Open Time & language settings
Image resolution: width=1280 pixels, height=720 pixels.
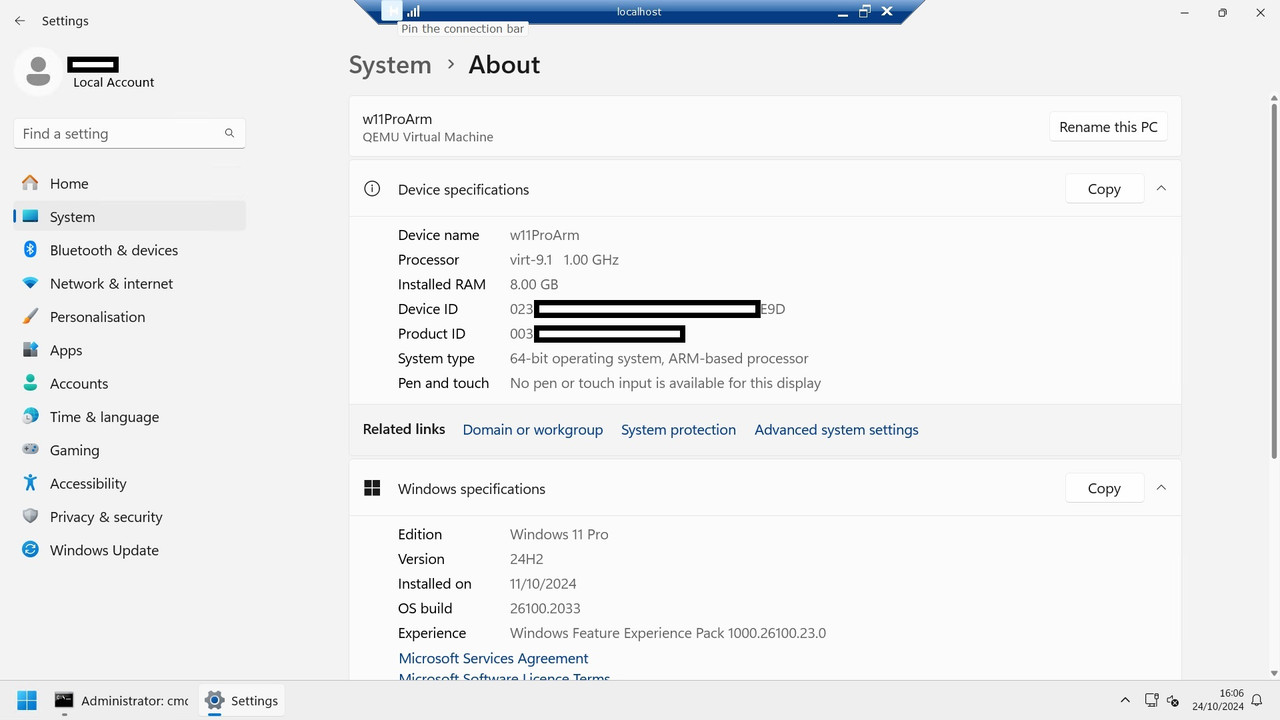pyautogui.click(x=129, y=417)
